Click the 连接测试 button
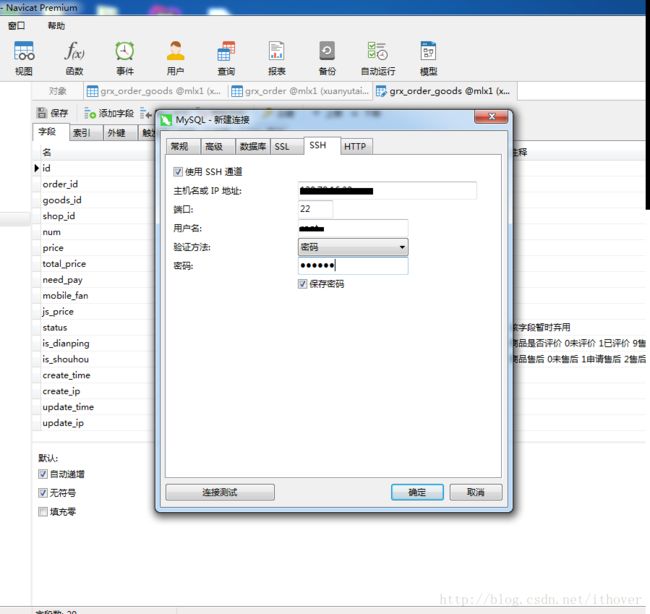Screen dimensions: 650x614 220,492
